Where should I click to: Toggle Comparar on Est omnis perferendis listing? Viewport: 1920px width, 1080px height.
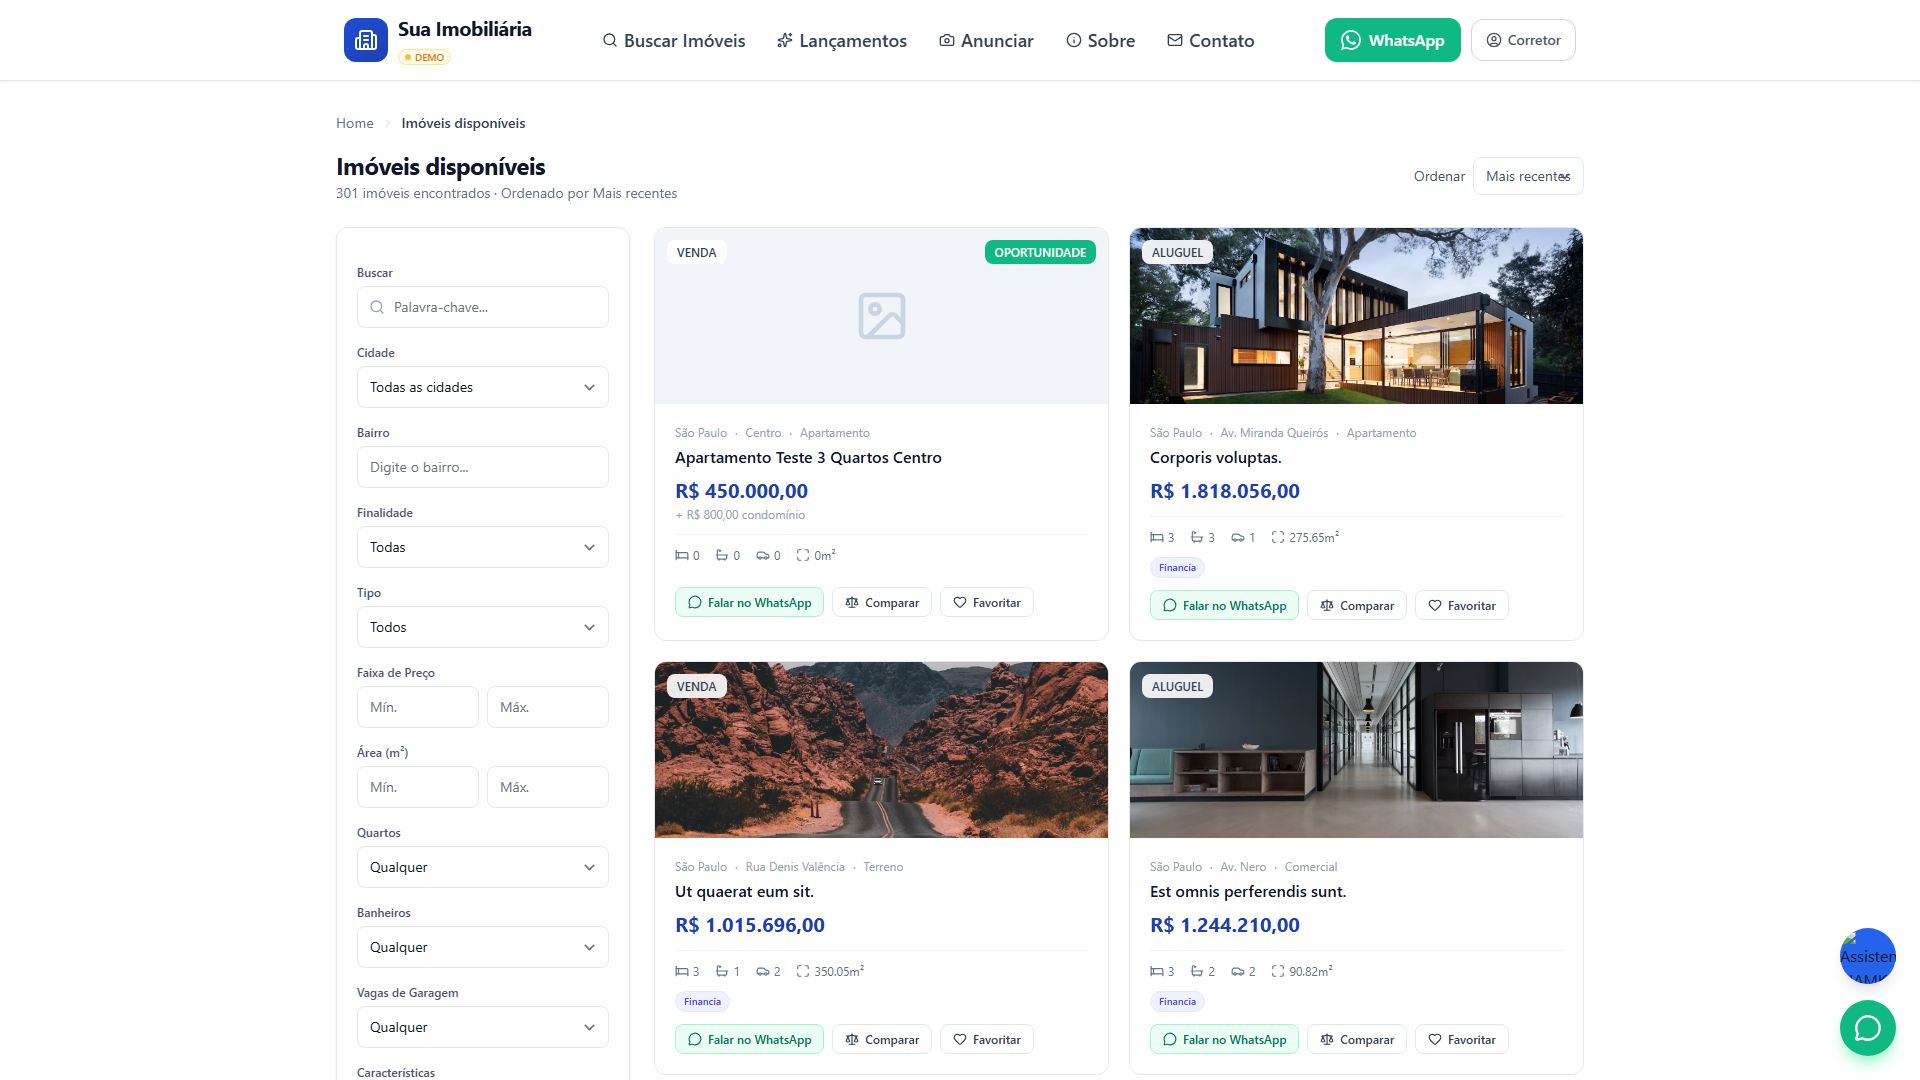pos(1357,1039)
